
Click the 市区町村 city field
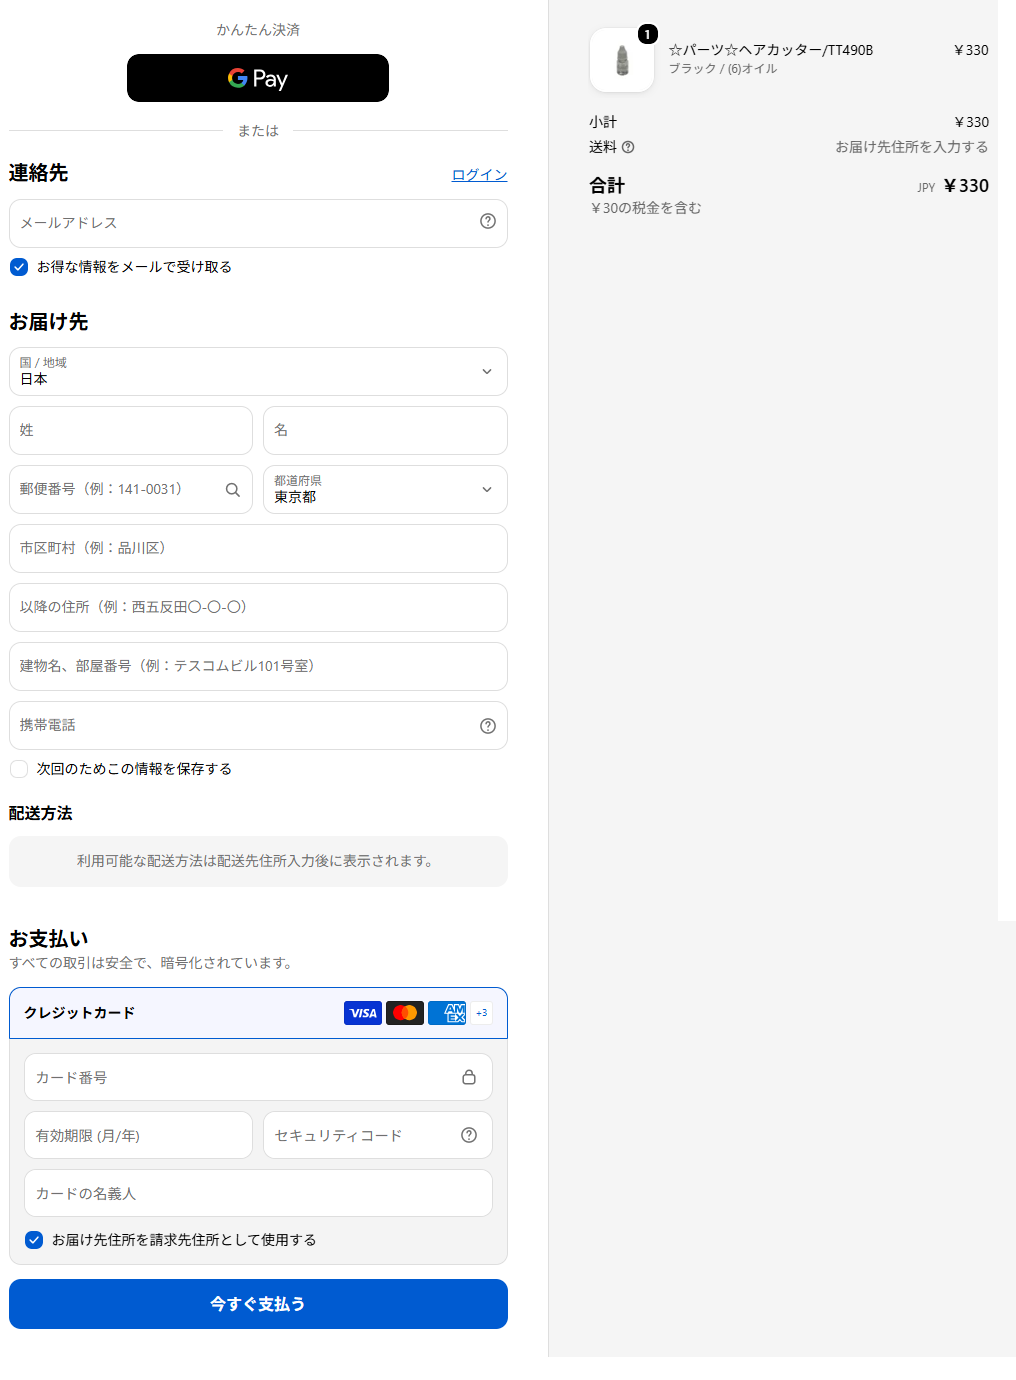(258, 549)
